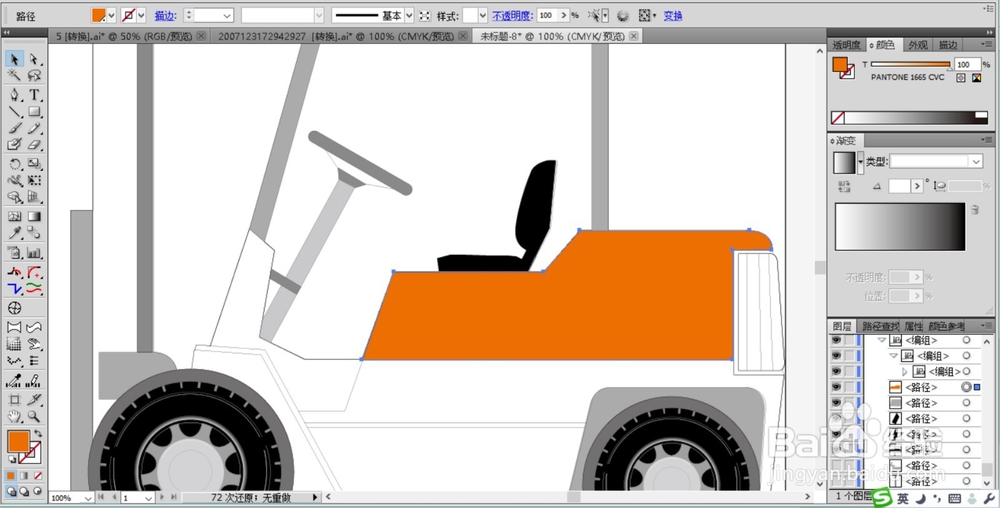Collapse the top 编组 group in Layers
1000x508 pixels.
coord(882,340)
